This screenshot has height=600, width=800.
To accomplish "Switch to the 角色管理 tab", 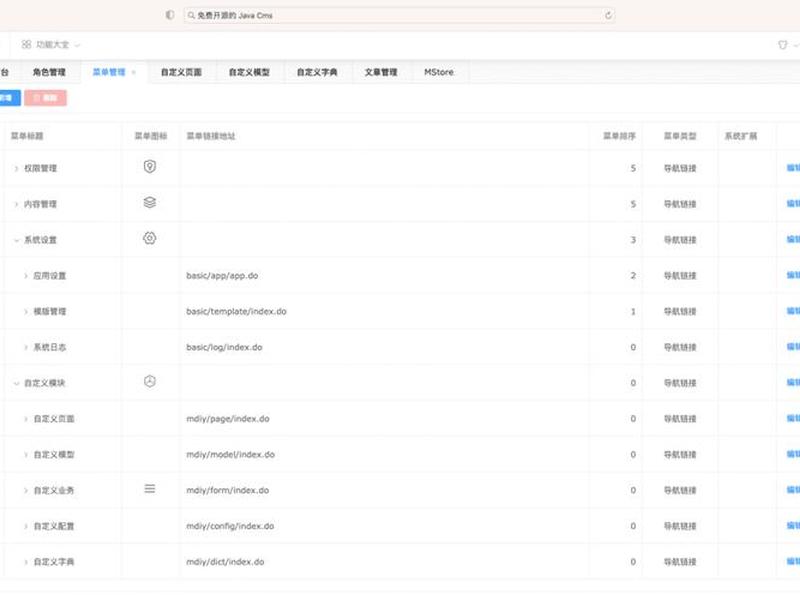I will coord(49,72).
